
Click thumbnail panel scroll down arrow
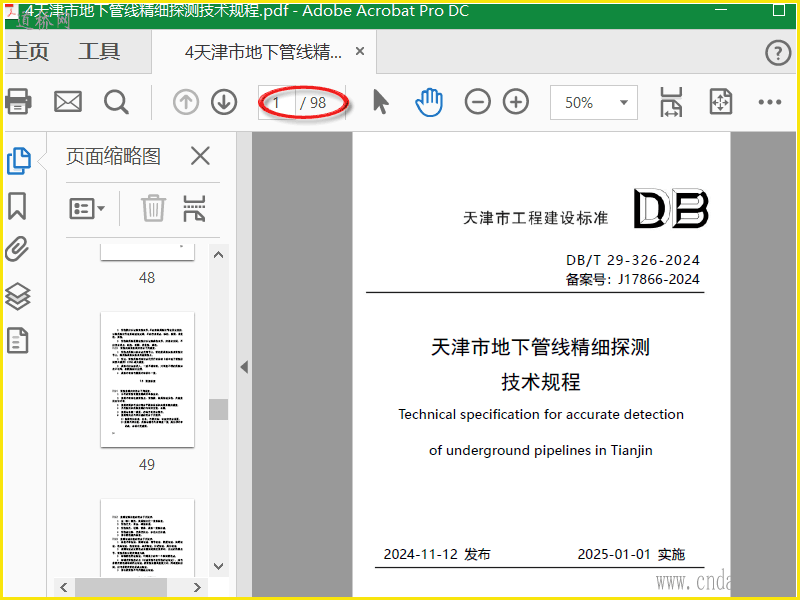click(218, 566)
